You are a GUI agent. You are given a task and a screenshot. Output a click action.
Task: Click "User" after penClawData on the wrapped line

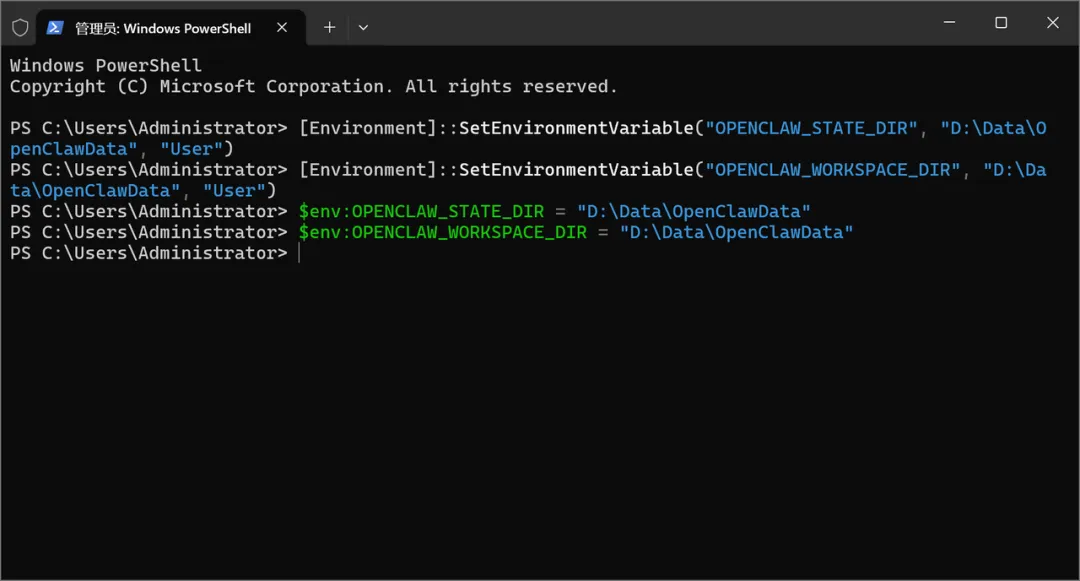coord(191,149)
